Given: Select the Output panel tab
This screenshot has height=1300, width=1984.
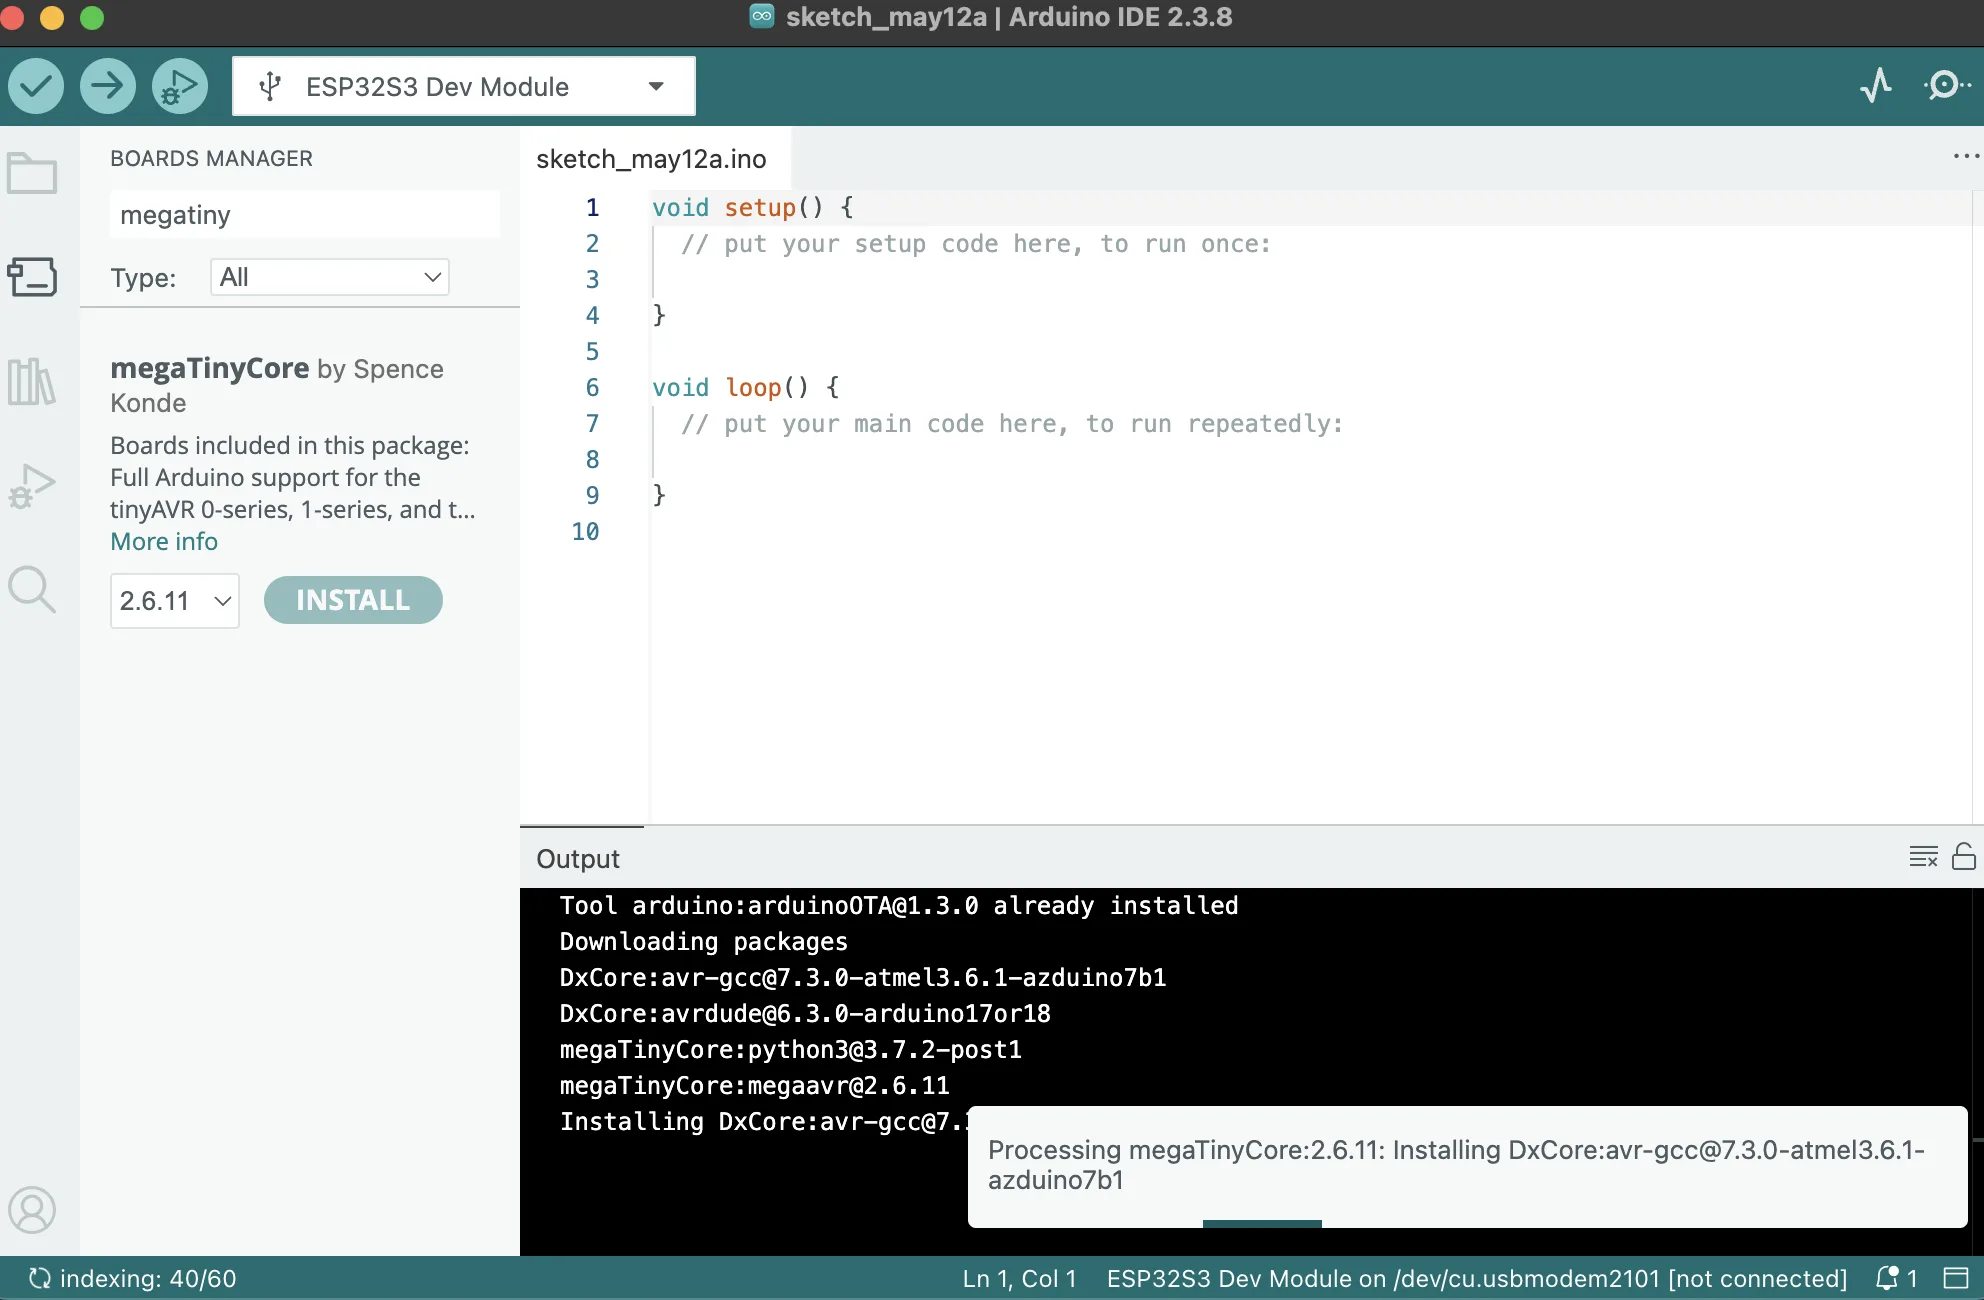Looking at the screenshot, I should tap(578, 859).
